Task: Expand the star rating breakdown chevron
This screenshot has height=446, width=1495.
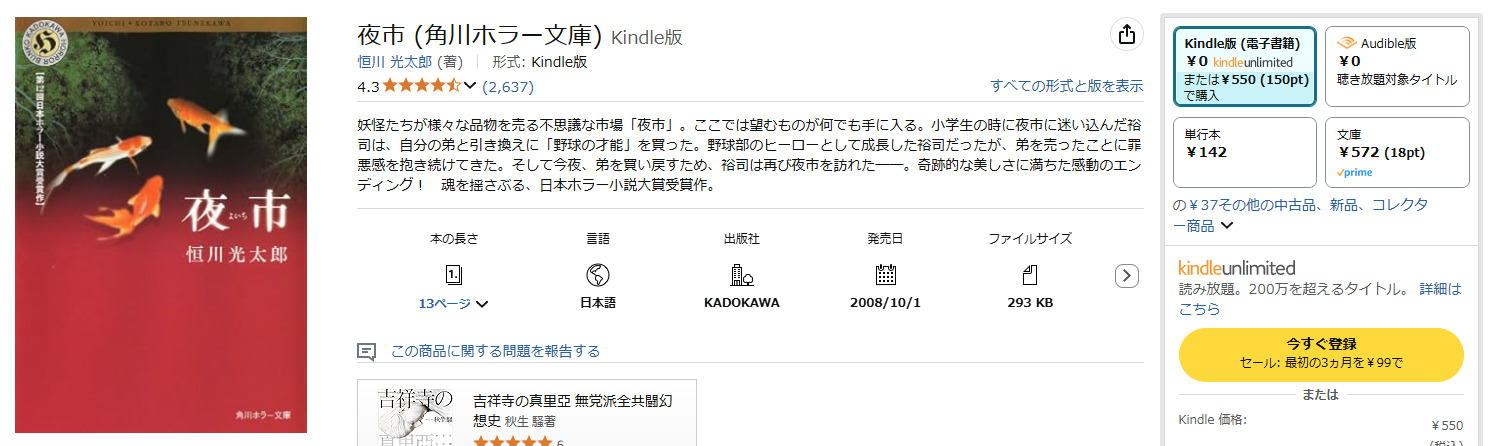Action: pos(470,86)
